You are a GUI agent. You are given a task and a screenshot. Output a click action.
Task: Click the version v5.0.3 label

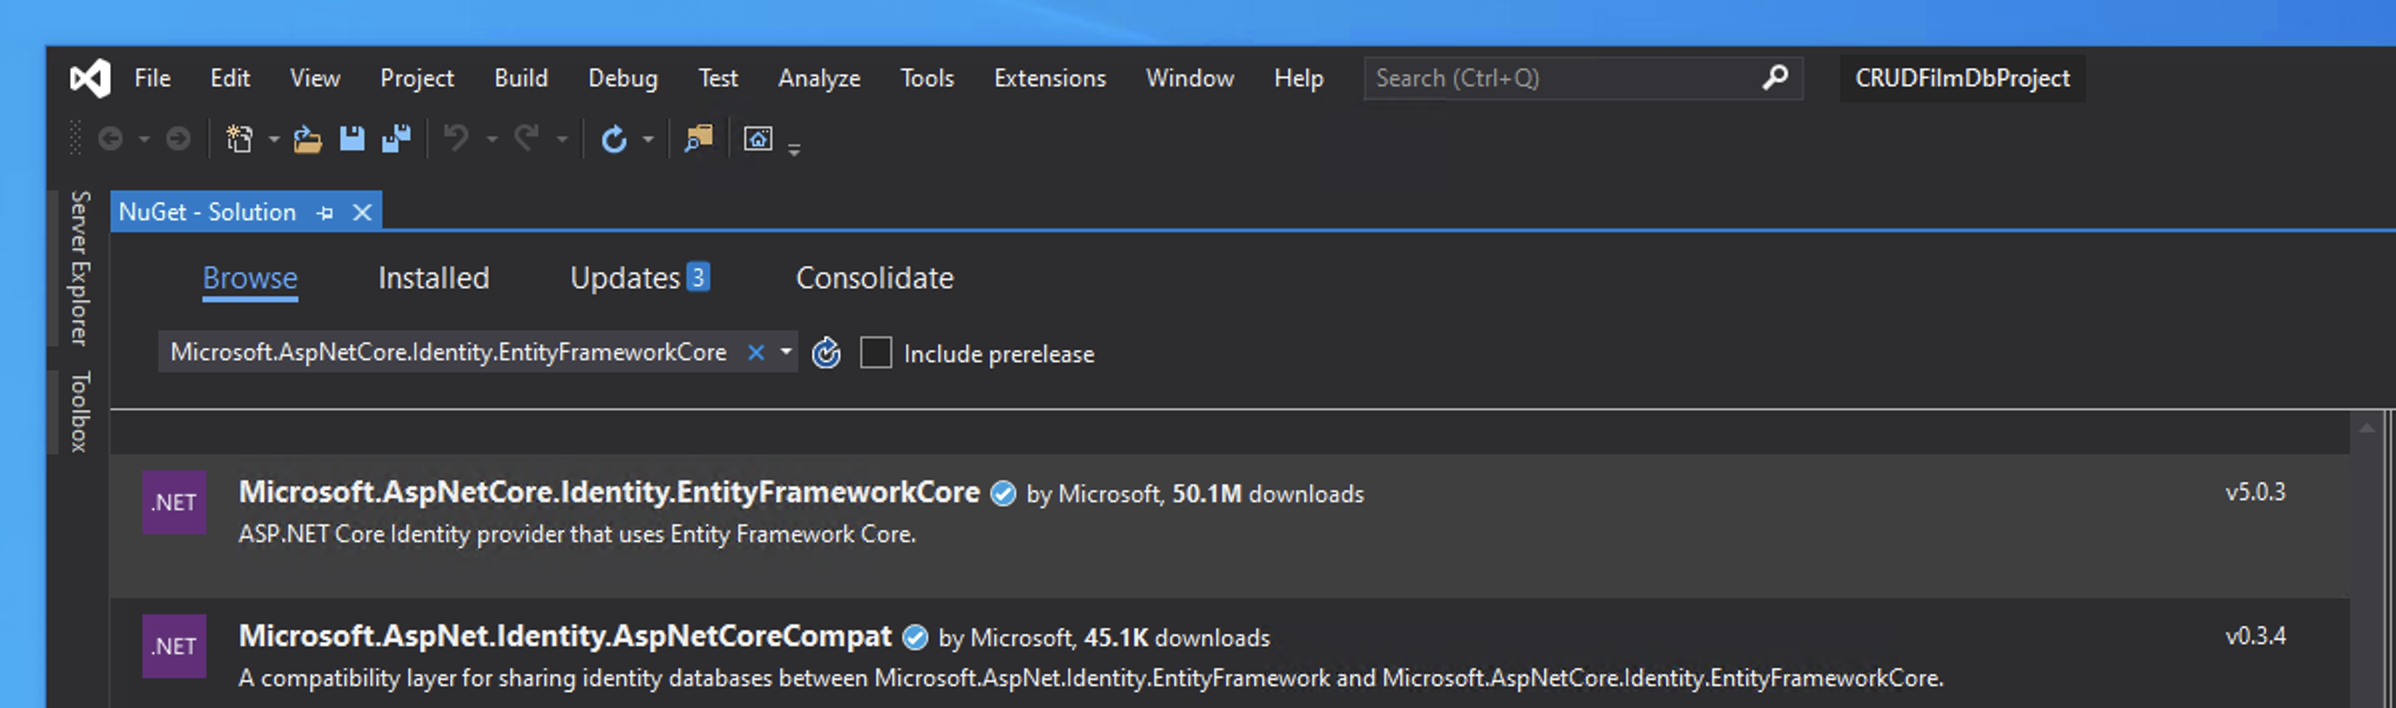(2255, 492)
